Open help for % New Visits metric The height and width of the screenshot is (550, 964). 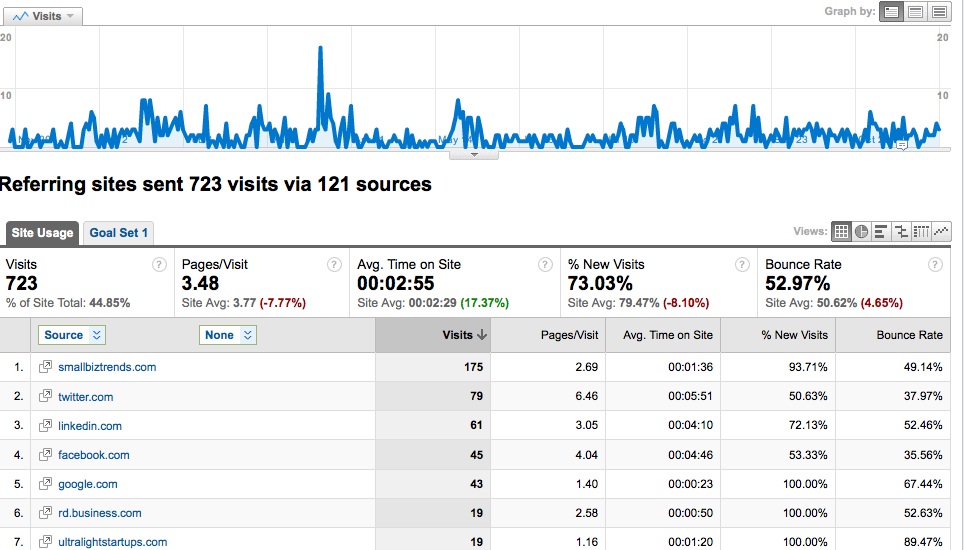point(742,265)
